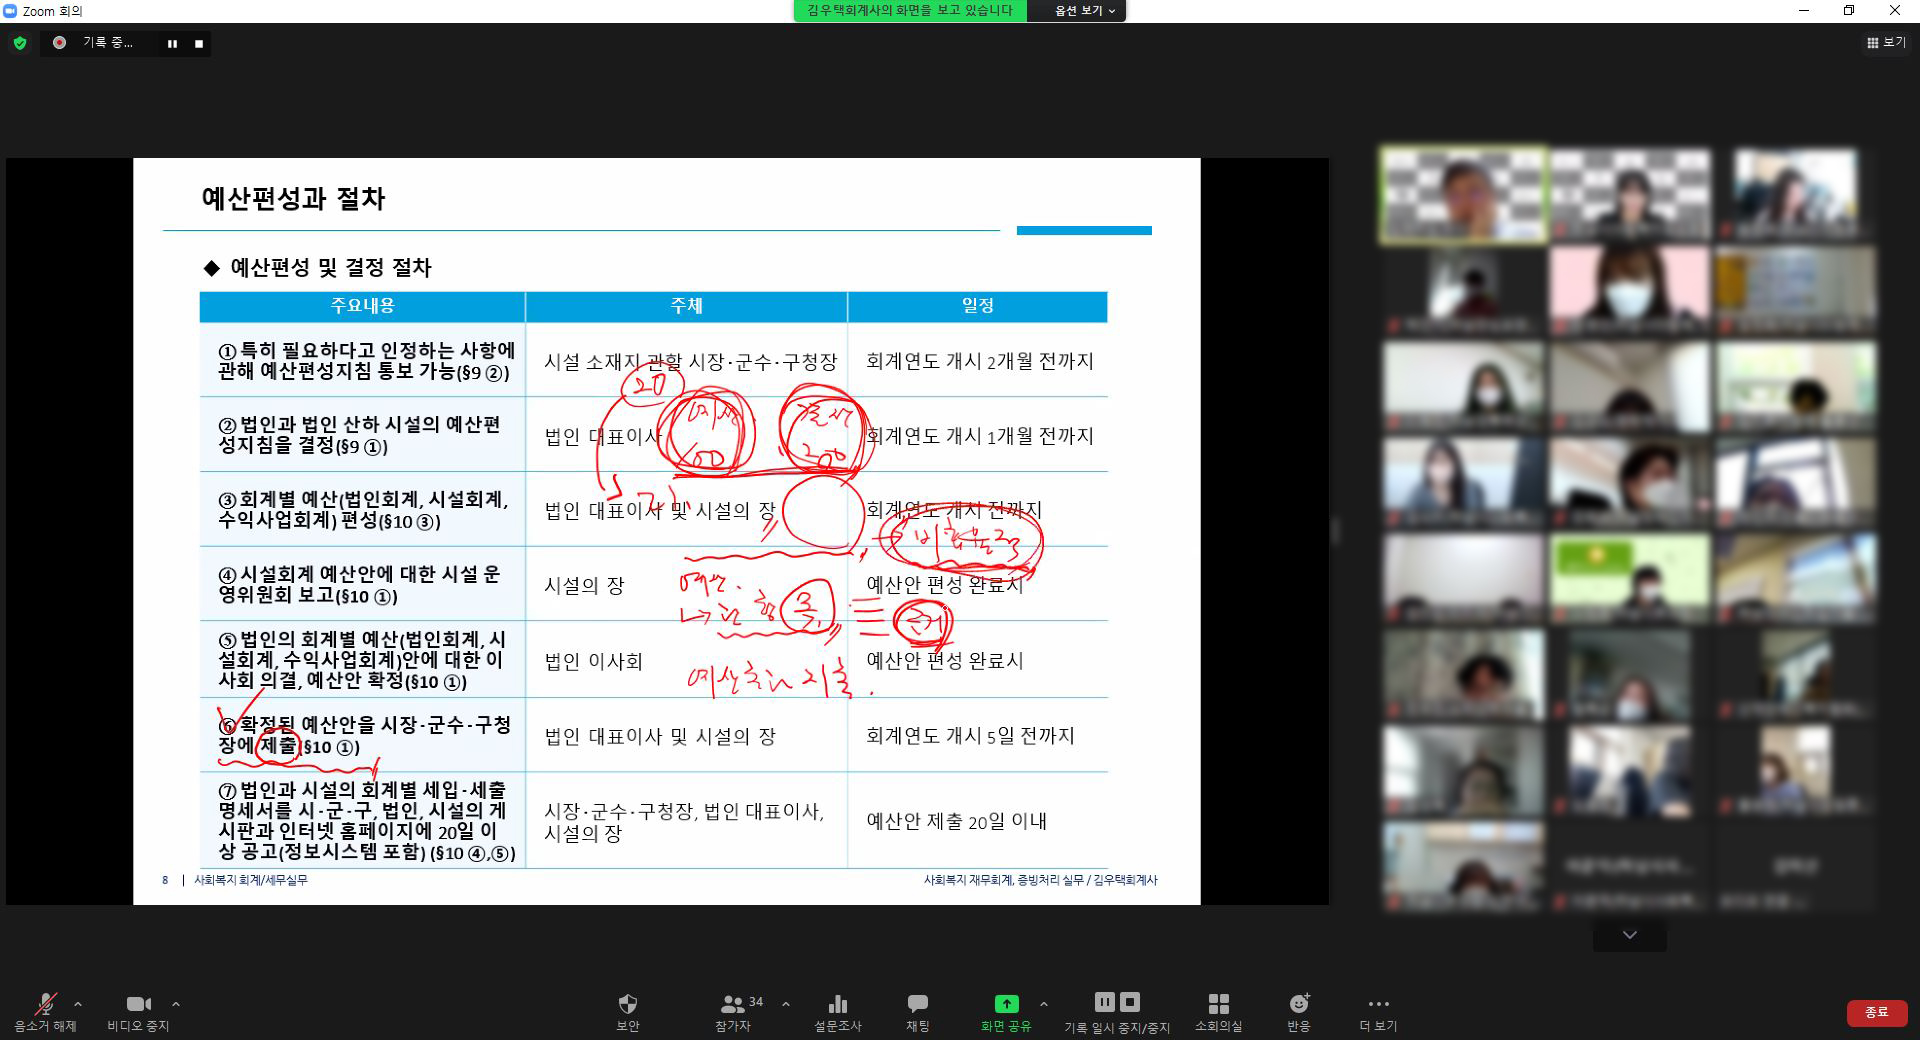This screenshot has width=1920, height=1040.
Task: Open 소회의실 breakout rooms
Action: click(1218, 1004)
